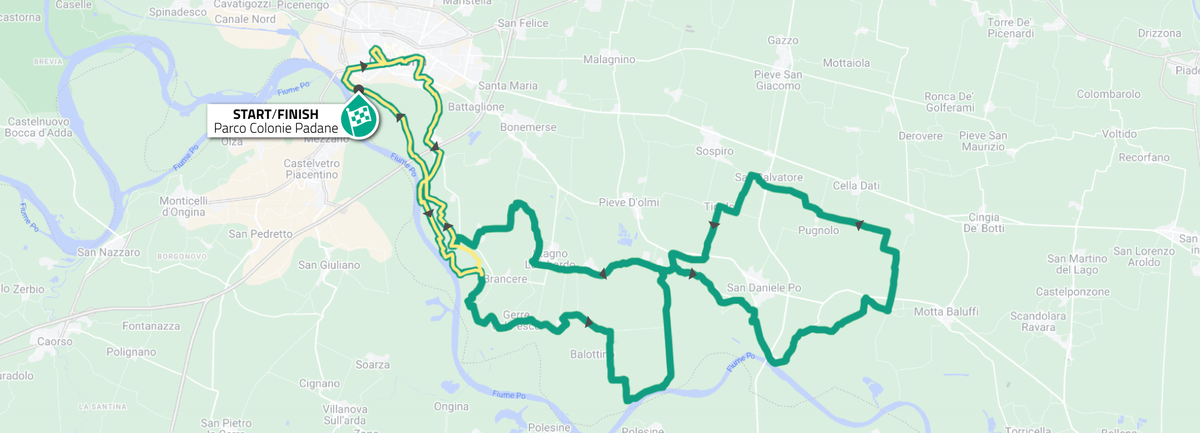Select the route arrow near Tidolo

click(x=714, y=224)
